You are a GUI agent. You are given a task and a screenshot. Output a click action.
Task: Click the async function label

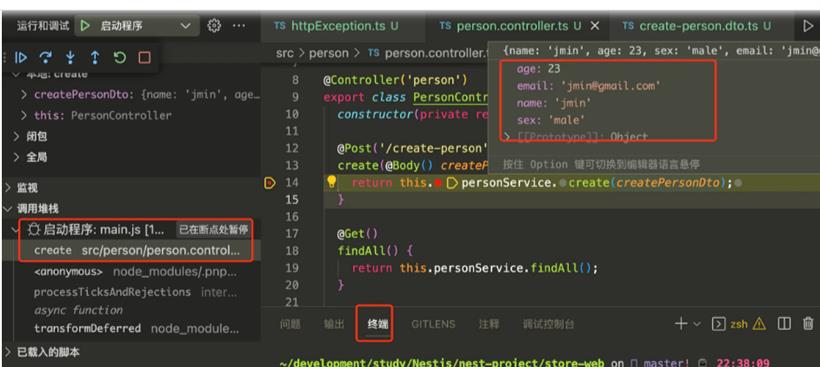(78, 310)
